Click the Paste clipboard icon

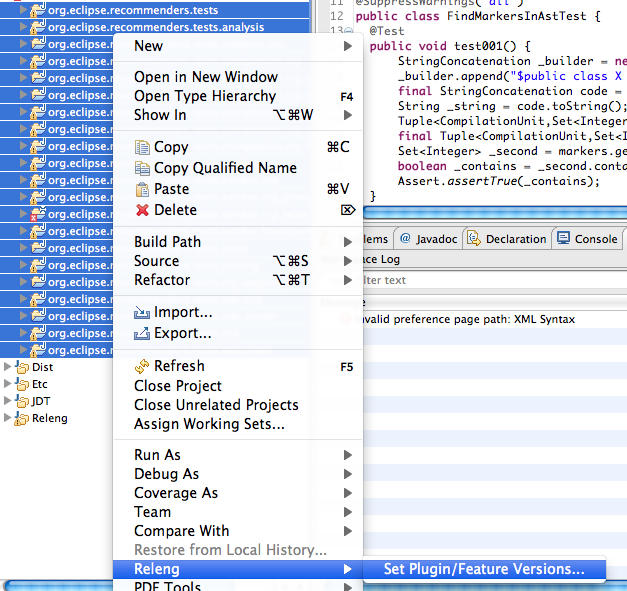click(142, 189)
